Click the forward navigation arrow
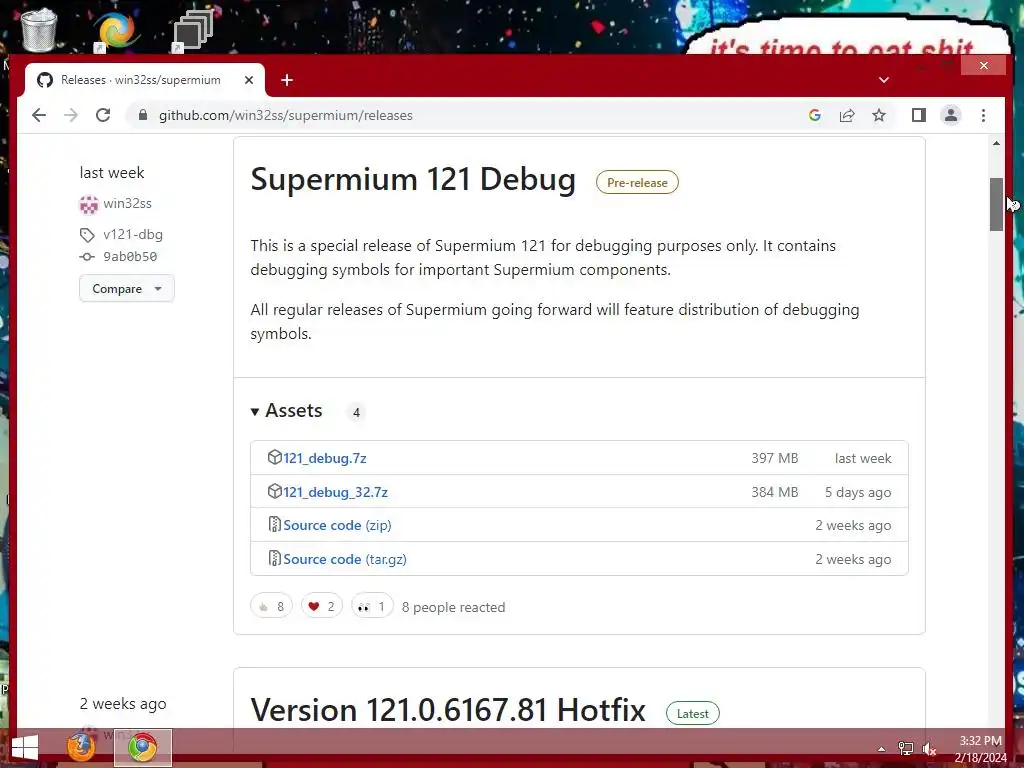1024x768 pixels. point(71,116)
